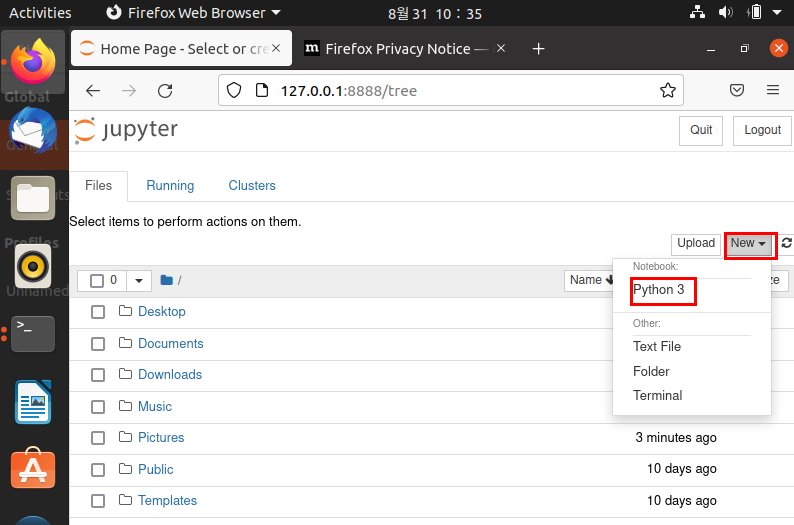Expand the selection type dropdown arrow
The width and height of the screenshot is (794, 525).
[139, 280]
